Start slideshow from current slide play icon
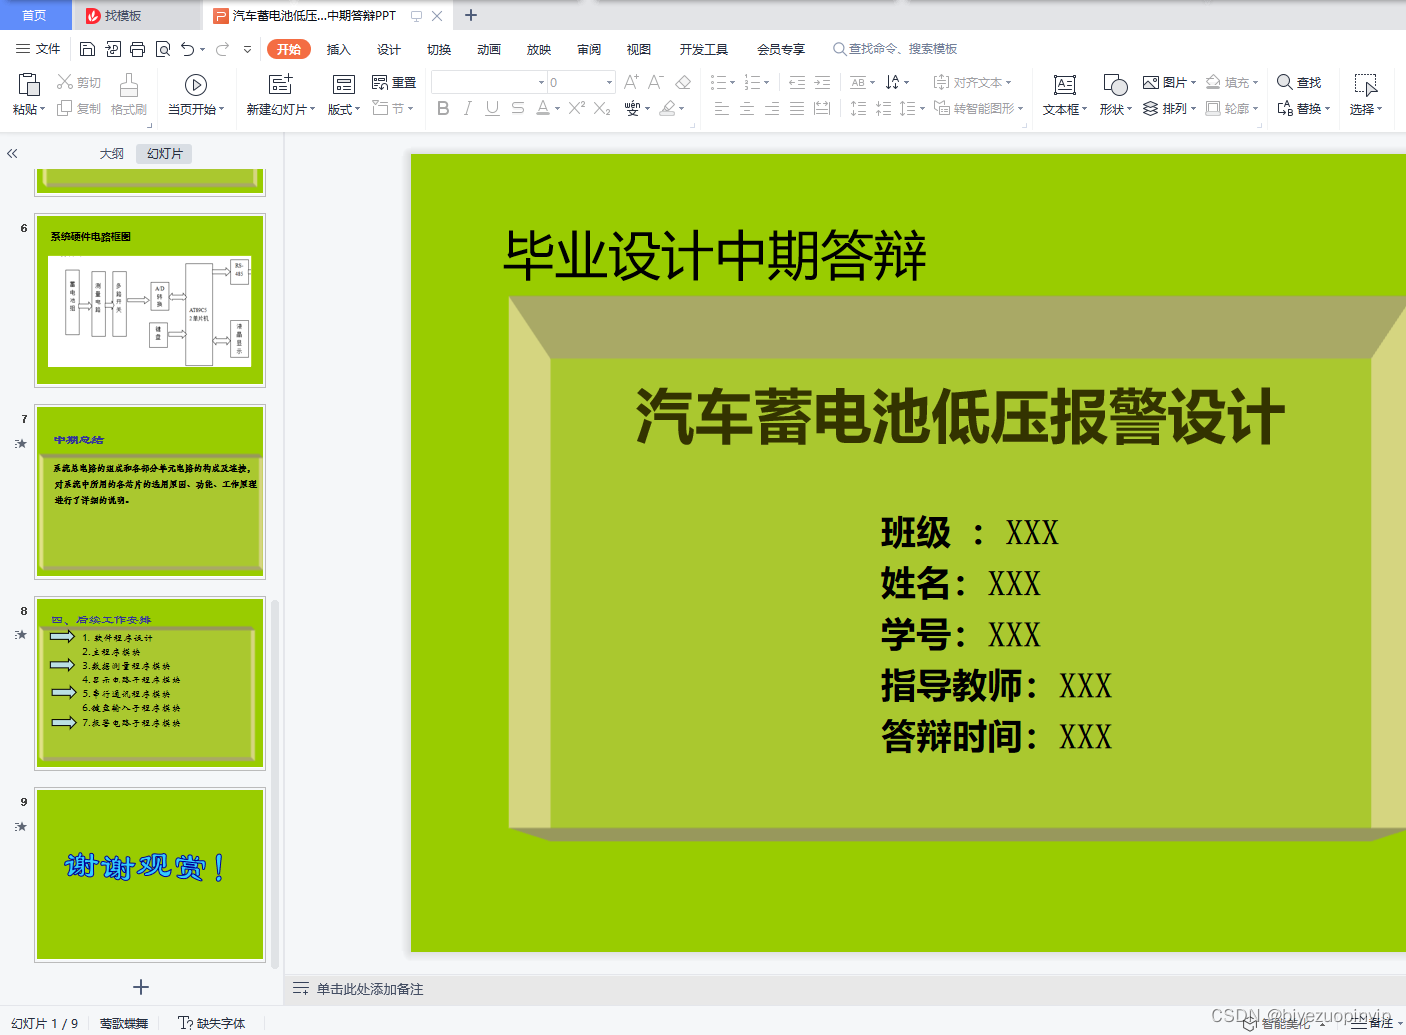This screenshot has width=1406, height=1035. [196, 85]
